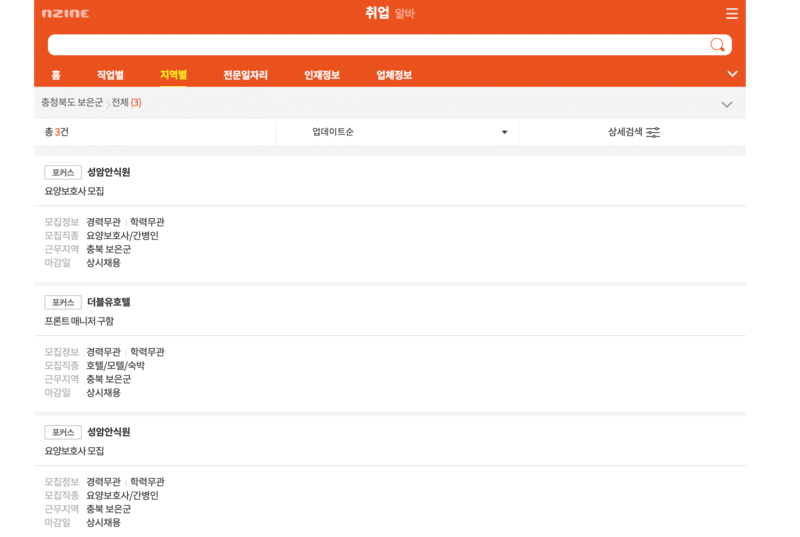Click the 상세검색 filter sliders icon
Image resolution: width=800 pixels, height=537 pixels.
pyautogui.click(x=653, y=132)
